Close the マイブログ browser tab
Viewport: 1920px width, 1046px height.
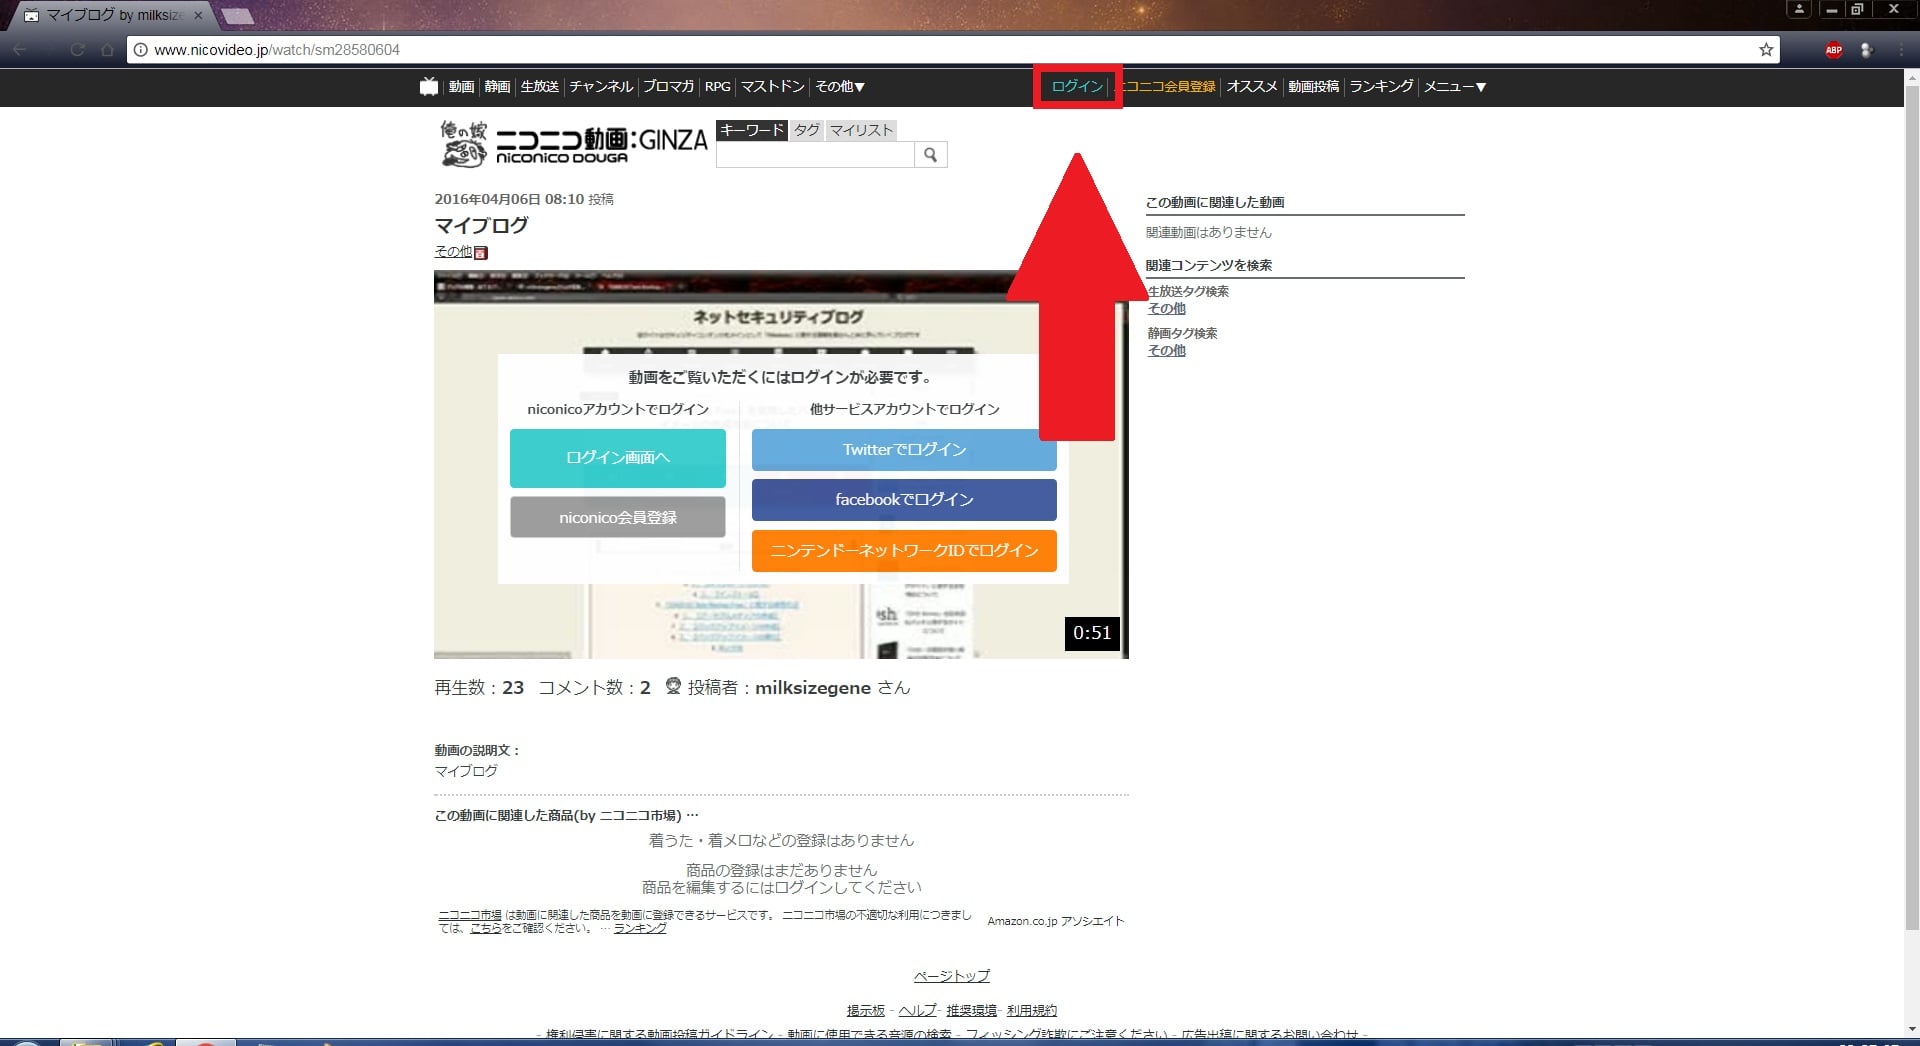pyautogui.click(x=198, y=15)
